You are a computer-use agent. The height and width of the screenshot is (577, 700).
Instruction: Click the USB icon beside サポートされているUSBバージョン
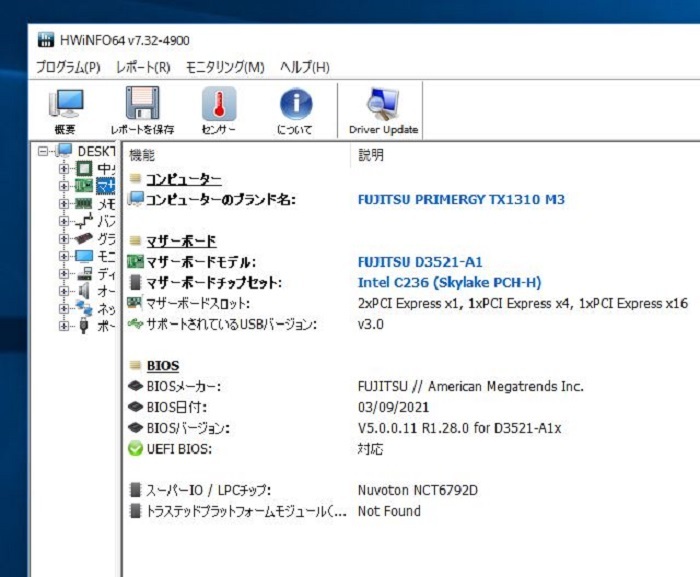pos(135,323)
